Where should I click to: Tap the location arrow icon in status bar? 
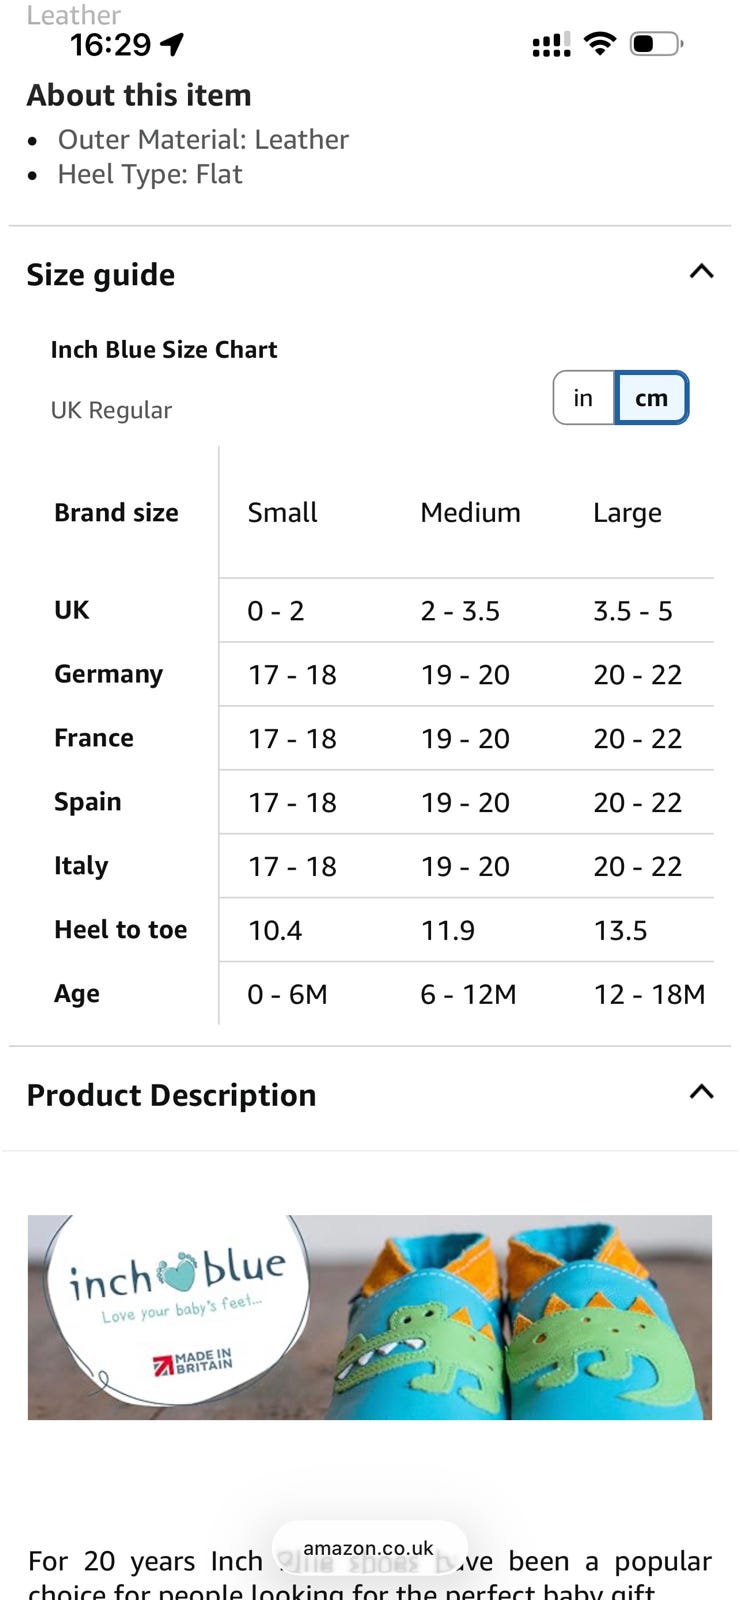(172, 44)
